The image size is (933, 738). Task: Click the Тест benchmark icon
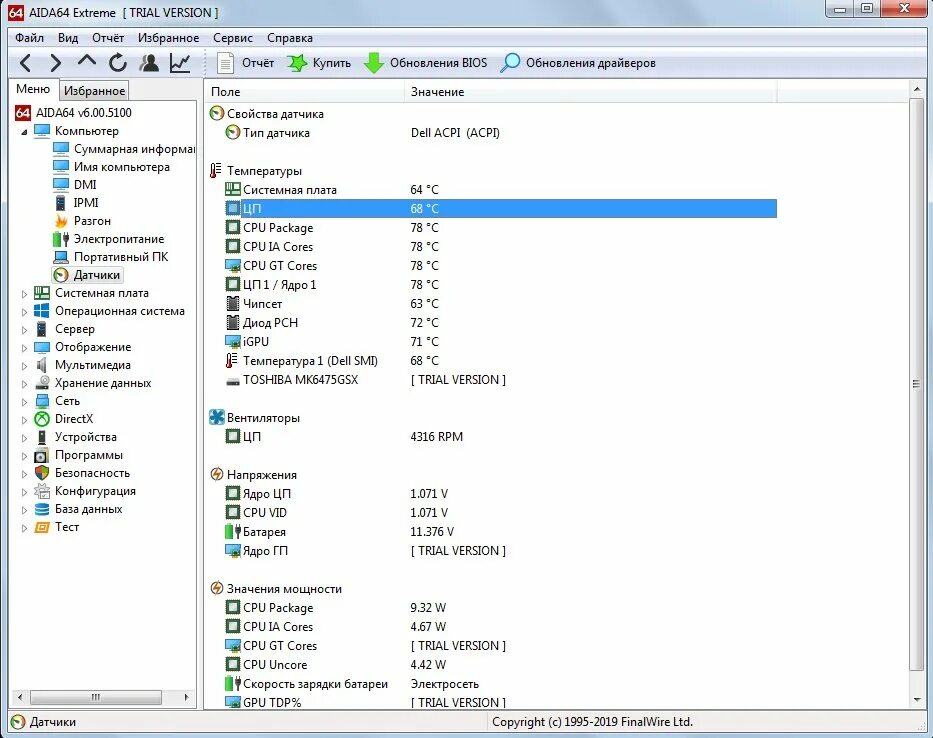tap(42, 527)
